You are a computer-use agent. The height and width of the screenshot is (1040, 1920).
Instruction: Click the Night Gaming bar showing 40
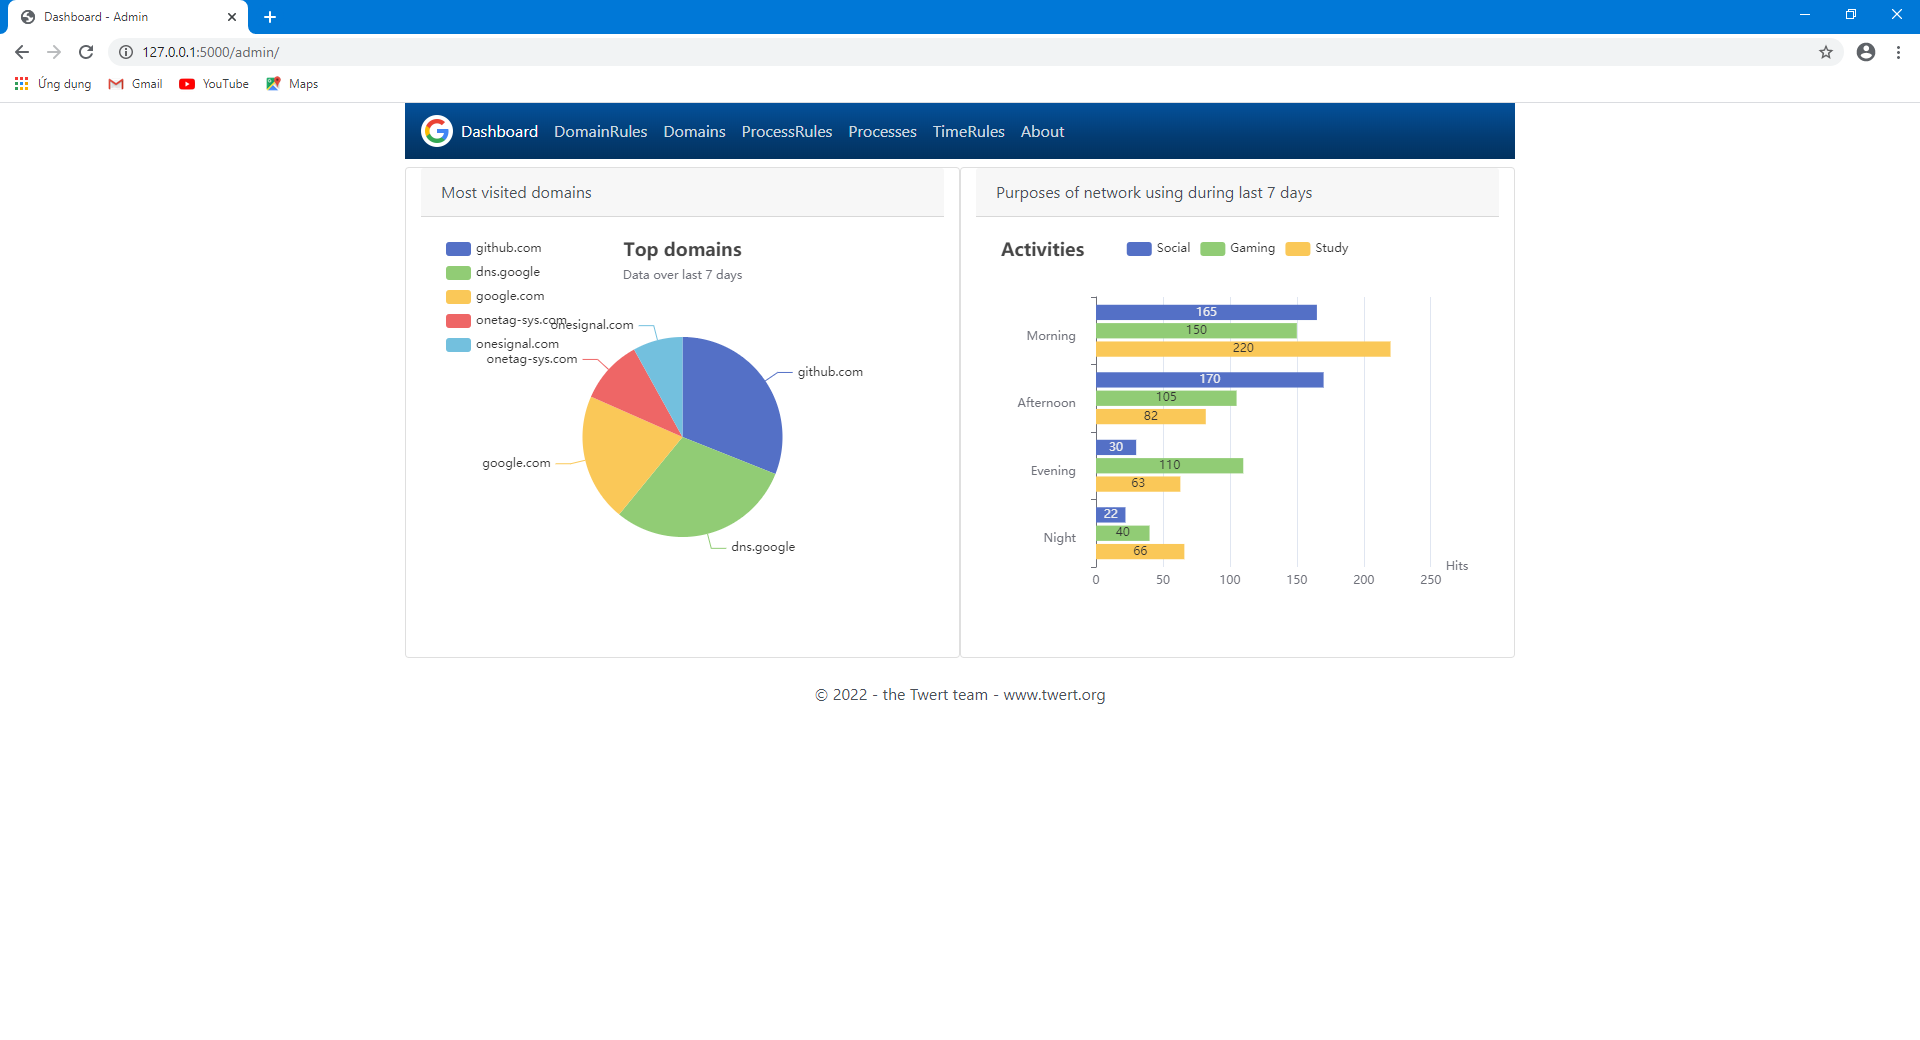(x=1123, y=533)
